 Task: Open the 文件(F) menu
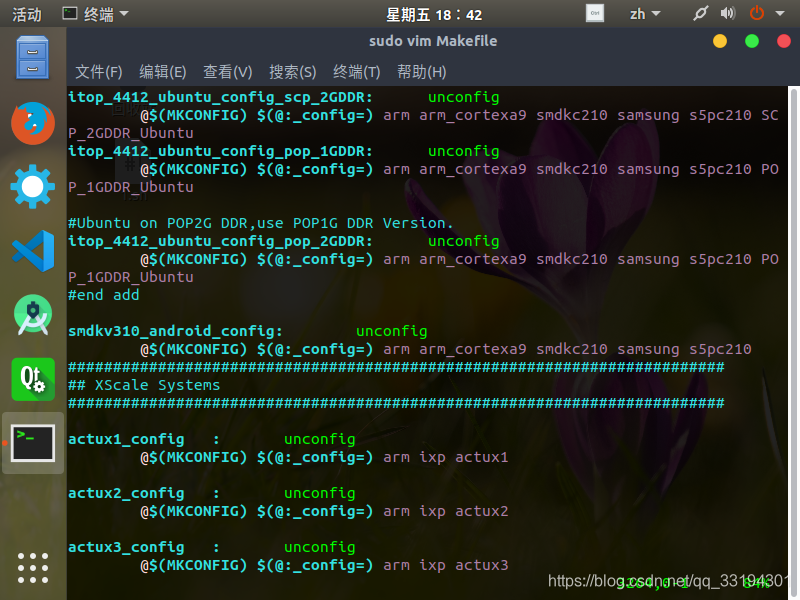[98, 72]
